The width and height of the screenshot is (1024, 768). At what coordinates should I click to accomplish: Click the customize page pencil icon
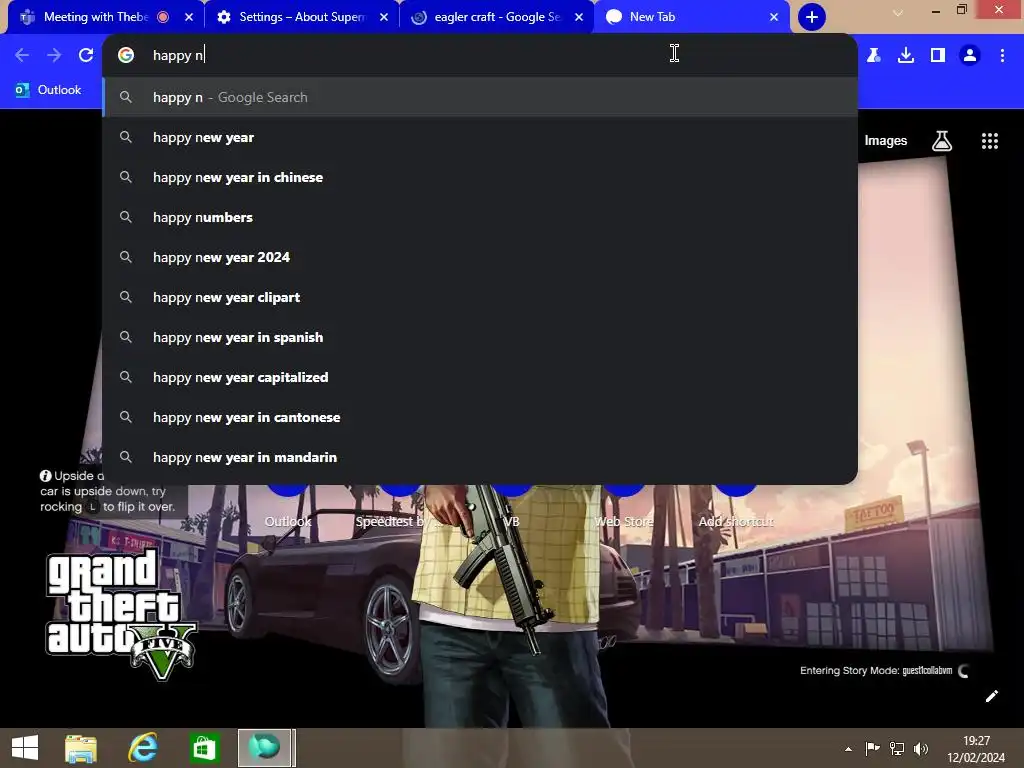[x=991, y=696]
